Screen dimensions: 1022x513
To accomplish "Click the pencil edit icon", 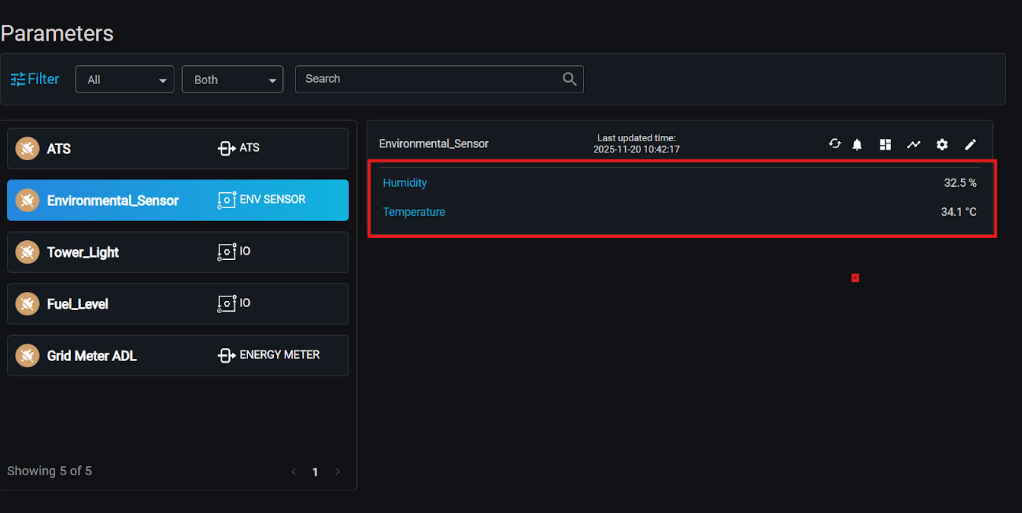I will click(969, 144).
